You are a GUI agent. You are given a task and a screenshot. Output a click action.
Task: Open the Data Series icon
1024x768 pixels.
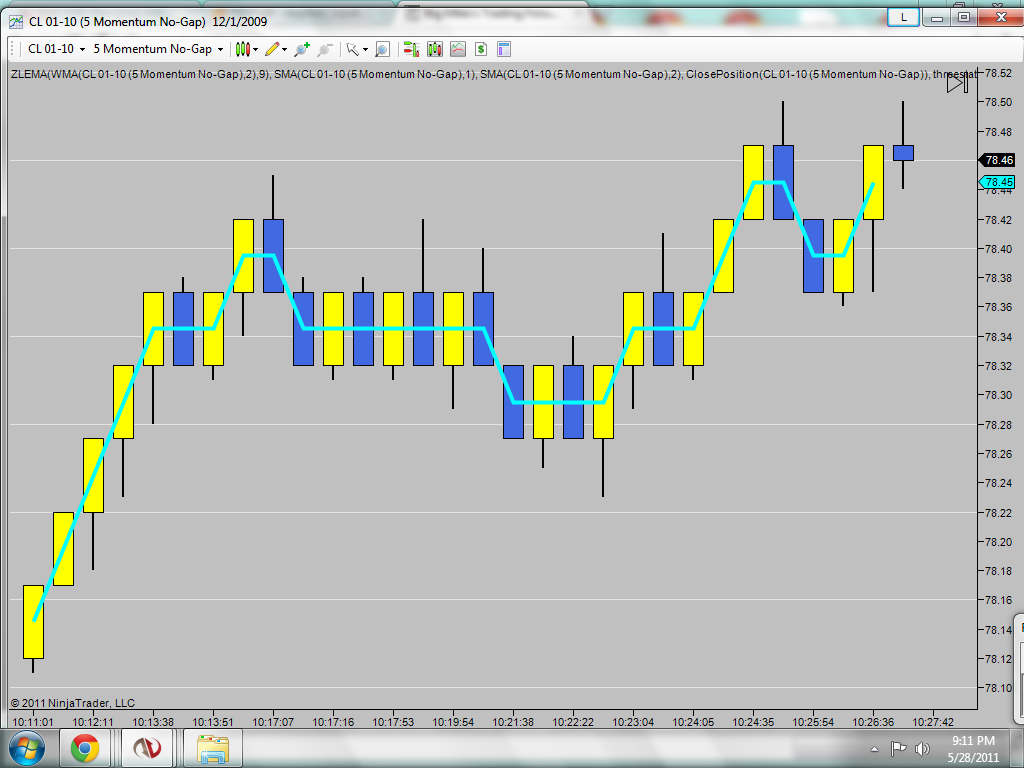click(434, 49)
